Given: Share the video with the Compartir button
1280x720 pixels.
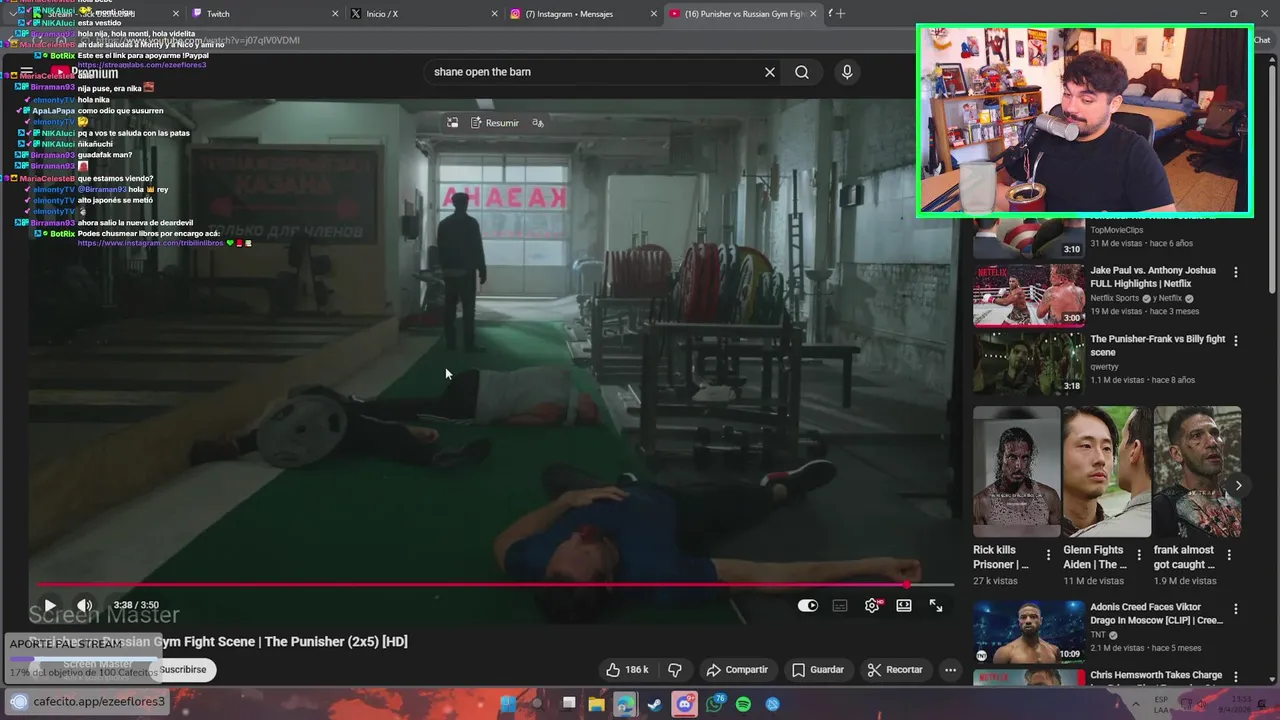Looking at the screenshot, I should [x=737, y=670].
